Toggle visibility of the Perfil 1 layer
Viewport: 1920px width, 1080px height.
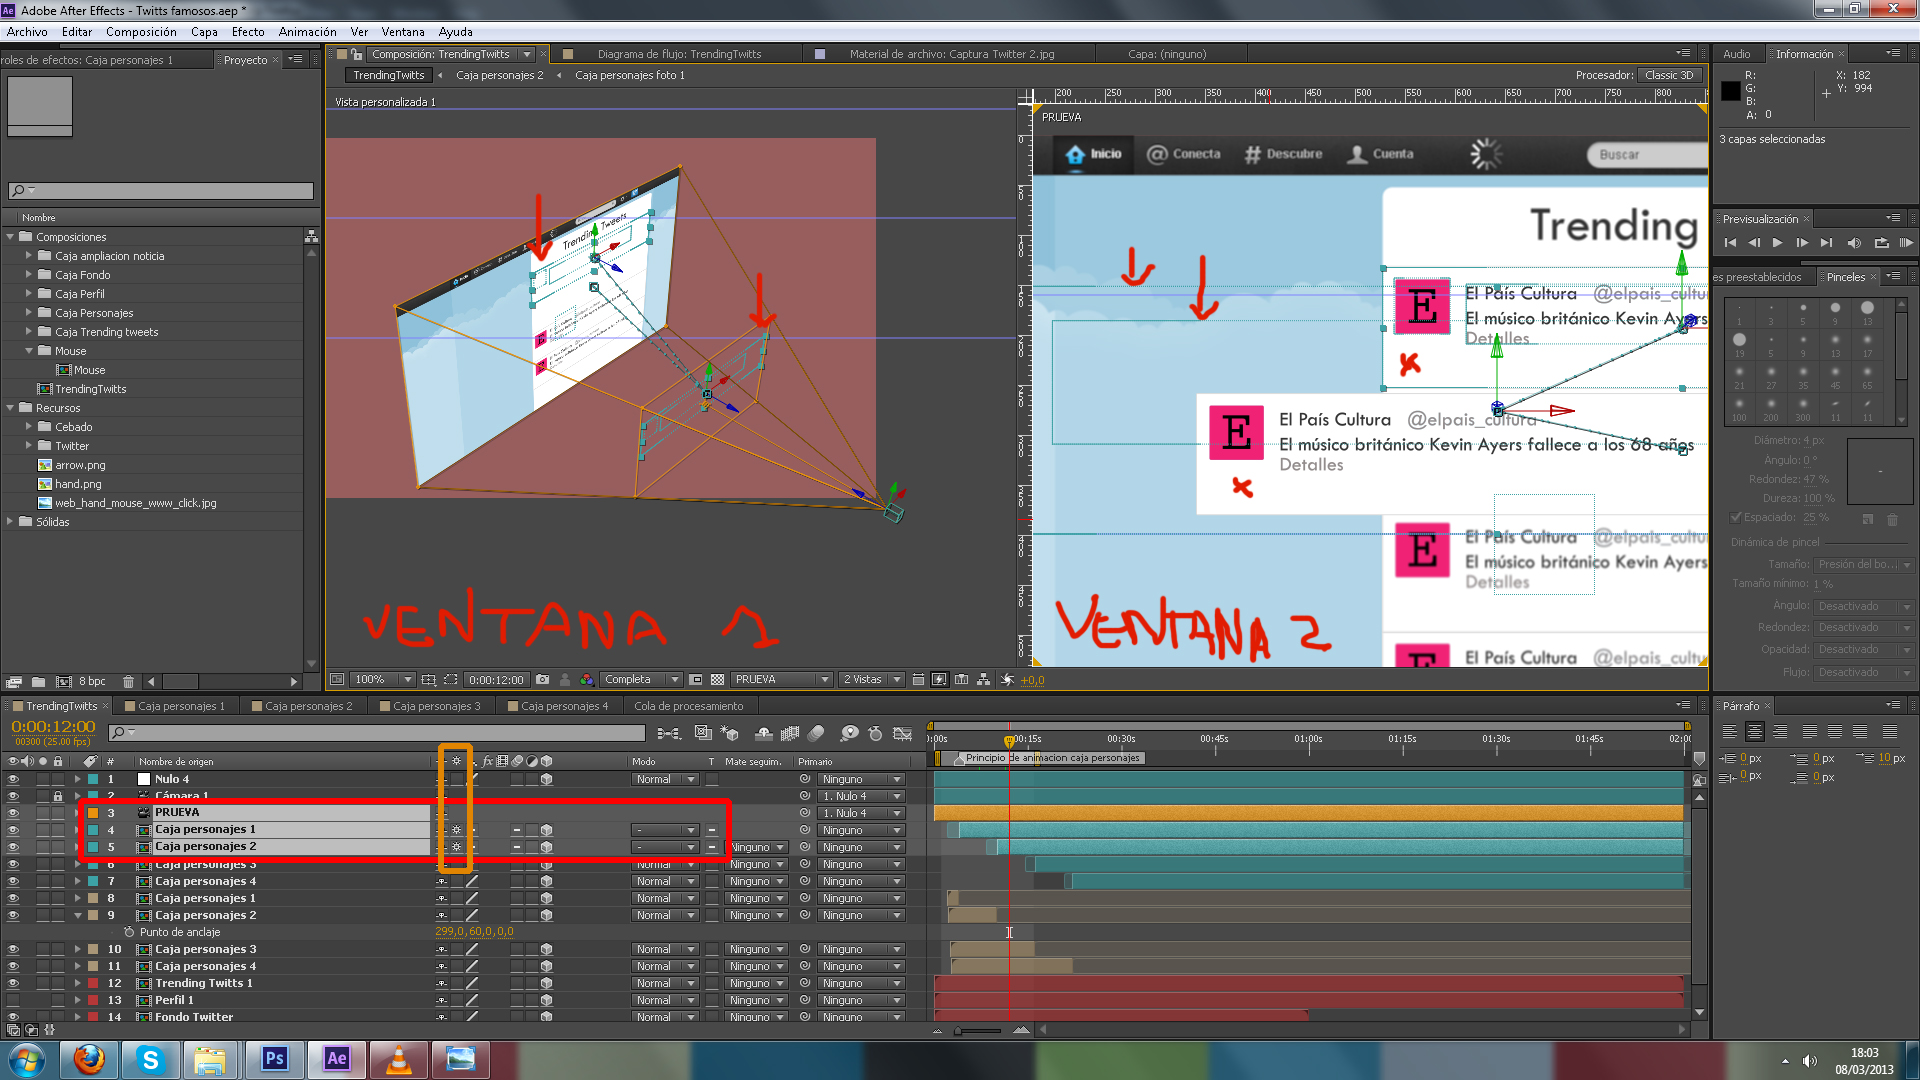click(13, 1000)
